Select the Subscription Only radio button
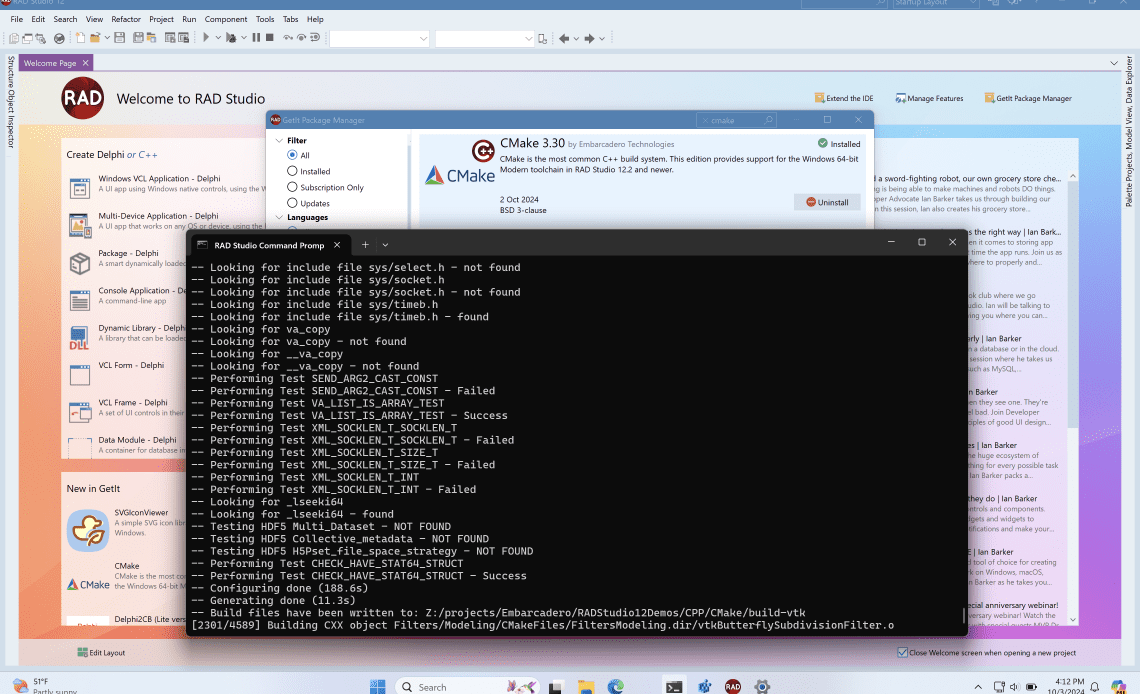Screen dimensions: 1140x694 (x=292, y=187)
